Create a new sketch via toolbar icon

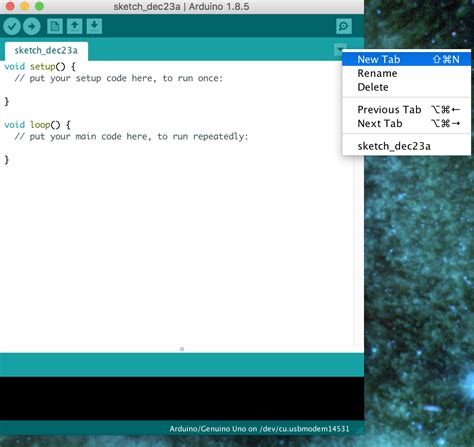point(55,26)
